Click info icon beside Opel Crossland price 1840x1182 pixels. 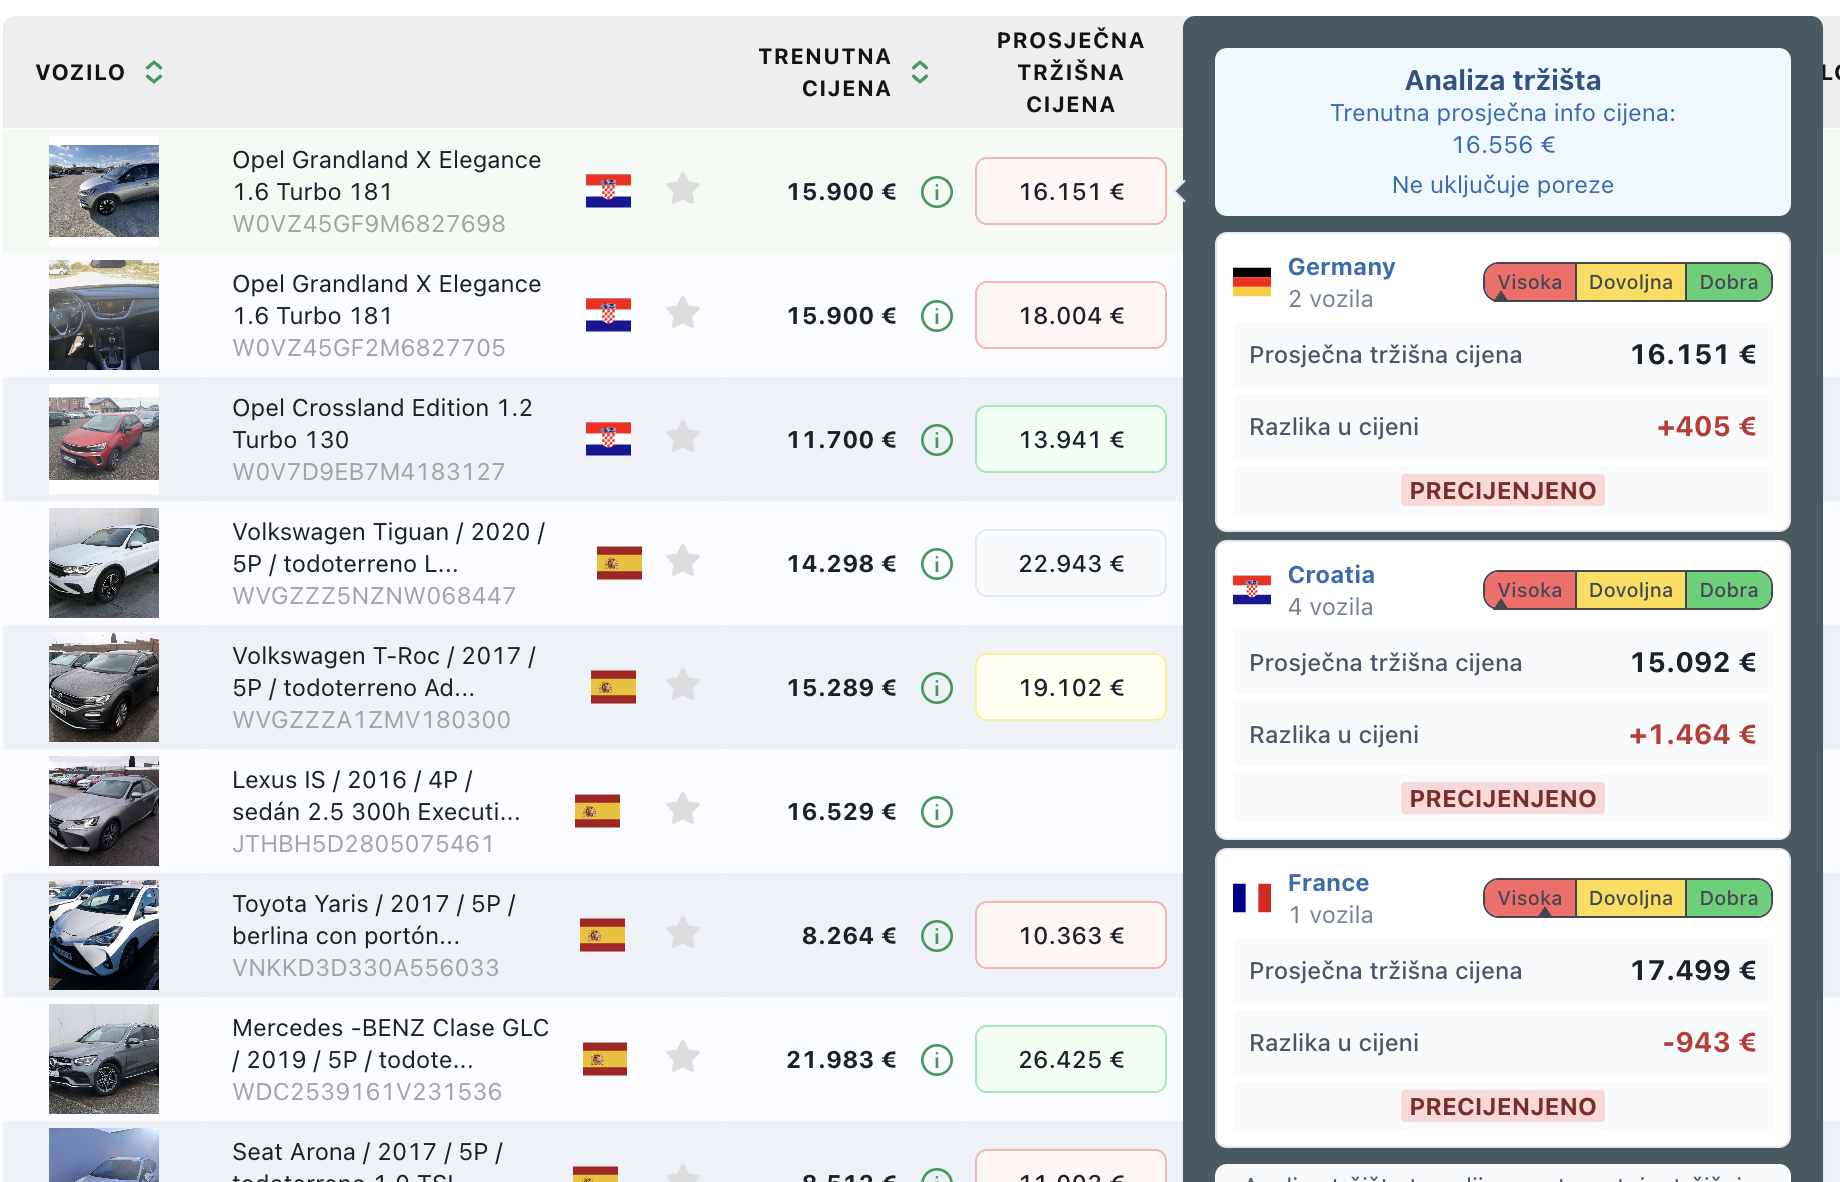click(x=936, y=440)
